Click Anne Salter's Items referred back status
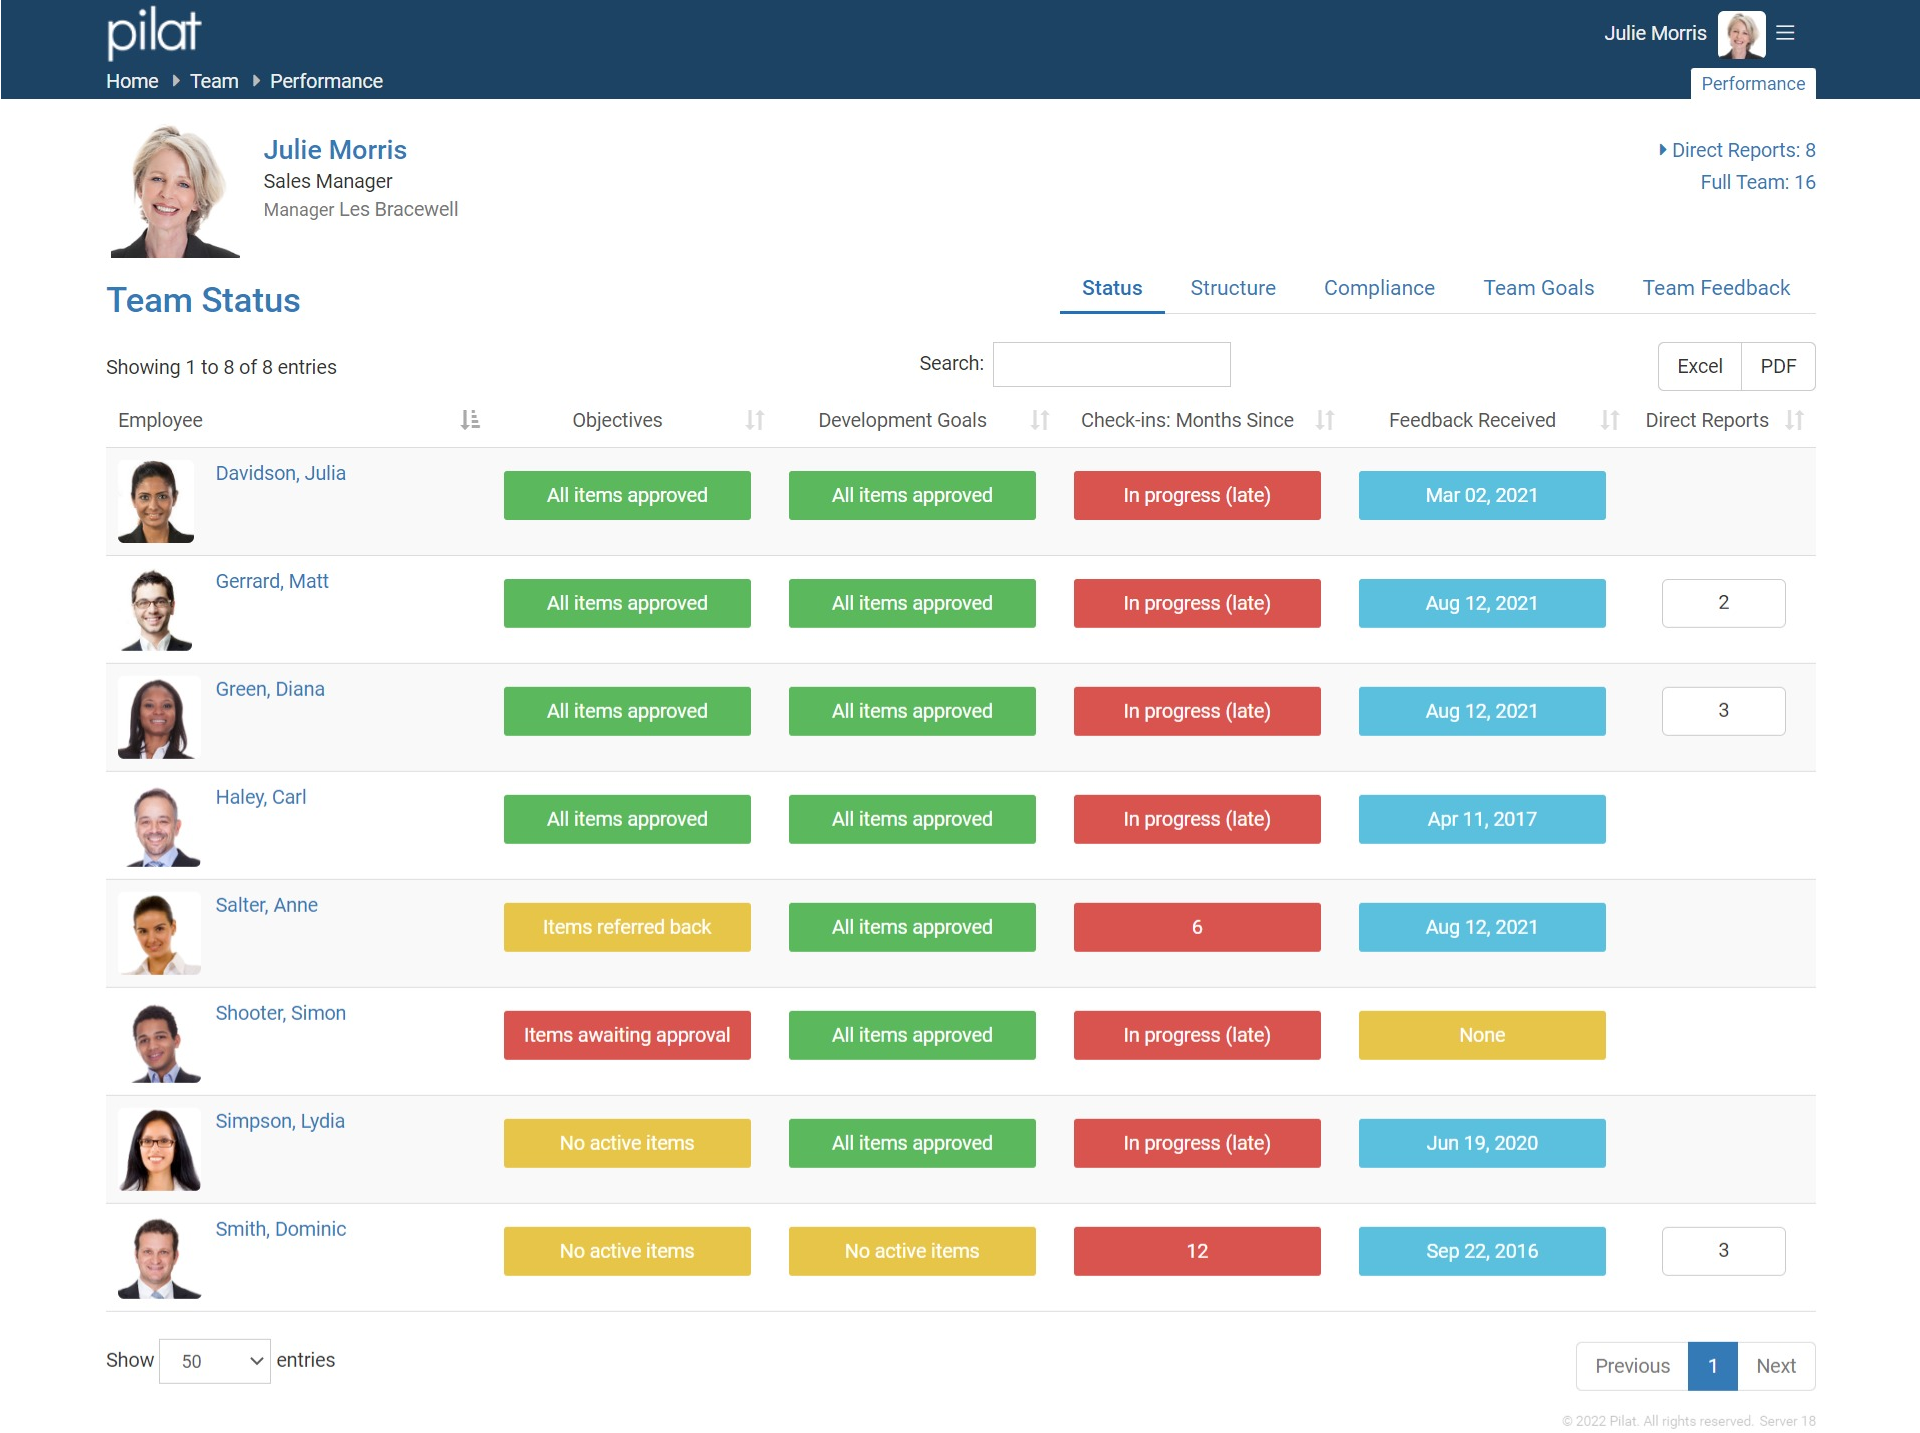 pyautogui.click(x=627, y=927)
